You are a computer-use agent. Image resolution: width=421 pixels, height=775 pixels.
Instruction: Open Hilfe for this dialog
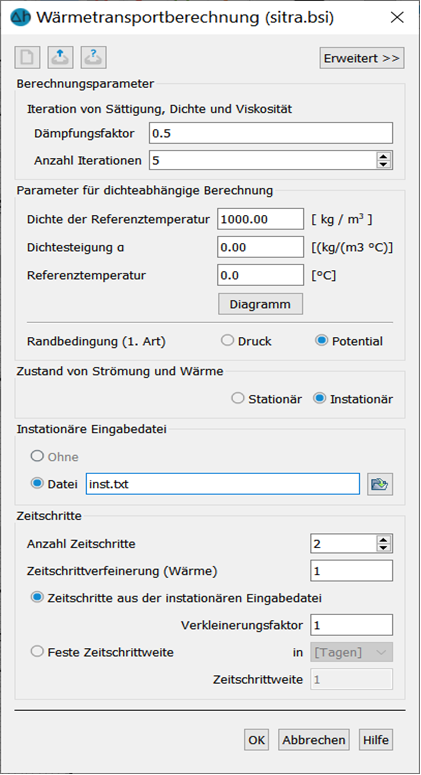point(376,740)
